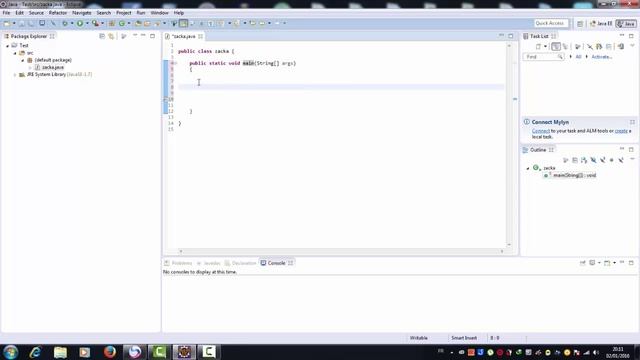Viewport: 640px width, 360px height.
Task: Click the green Run button icon
Action: [x=80, y=24]
